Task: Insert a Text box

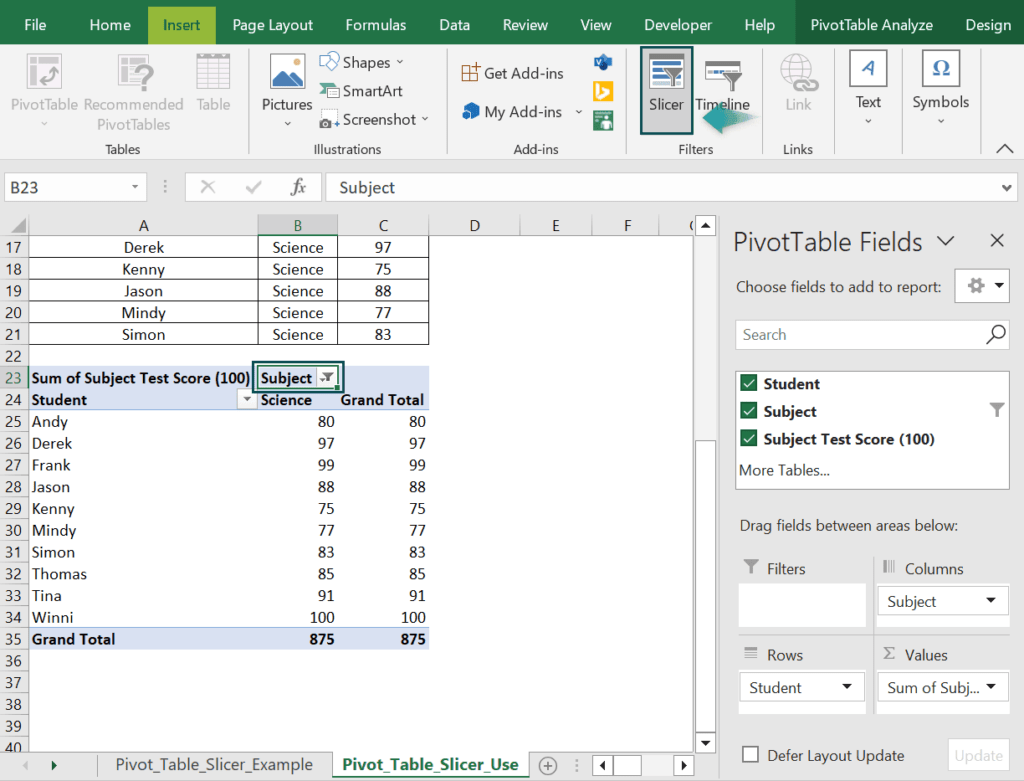Action: [867, 90]
